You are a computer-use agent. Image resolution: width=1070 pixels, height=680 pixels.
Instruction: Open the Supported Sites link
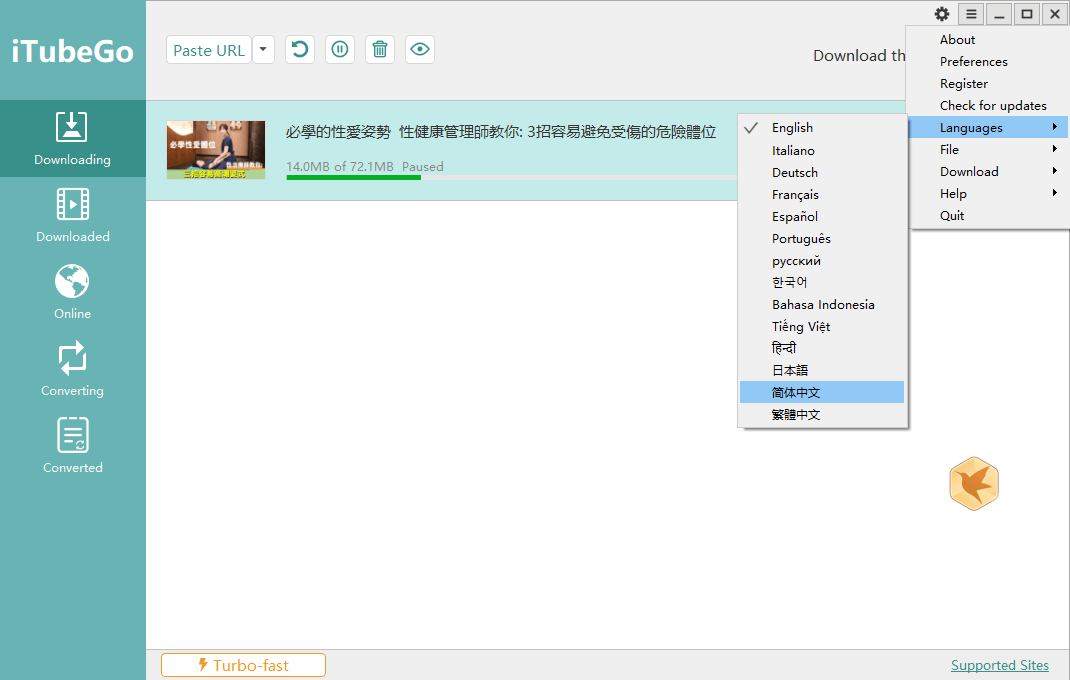tap(1000, 665)
